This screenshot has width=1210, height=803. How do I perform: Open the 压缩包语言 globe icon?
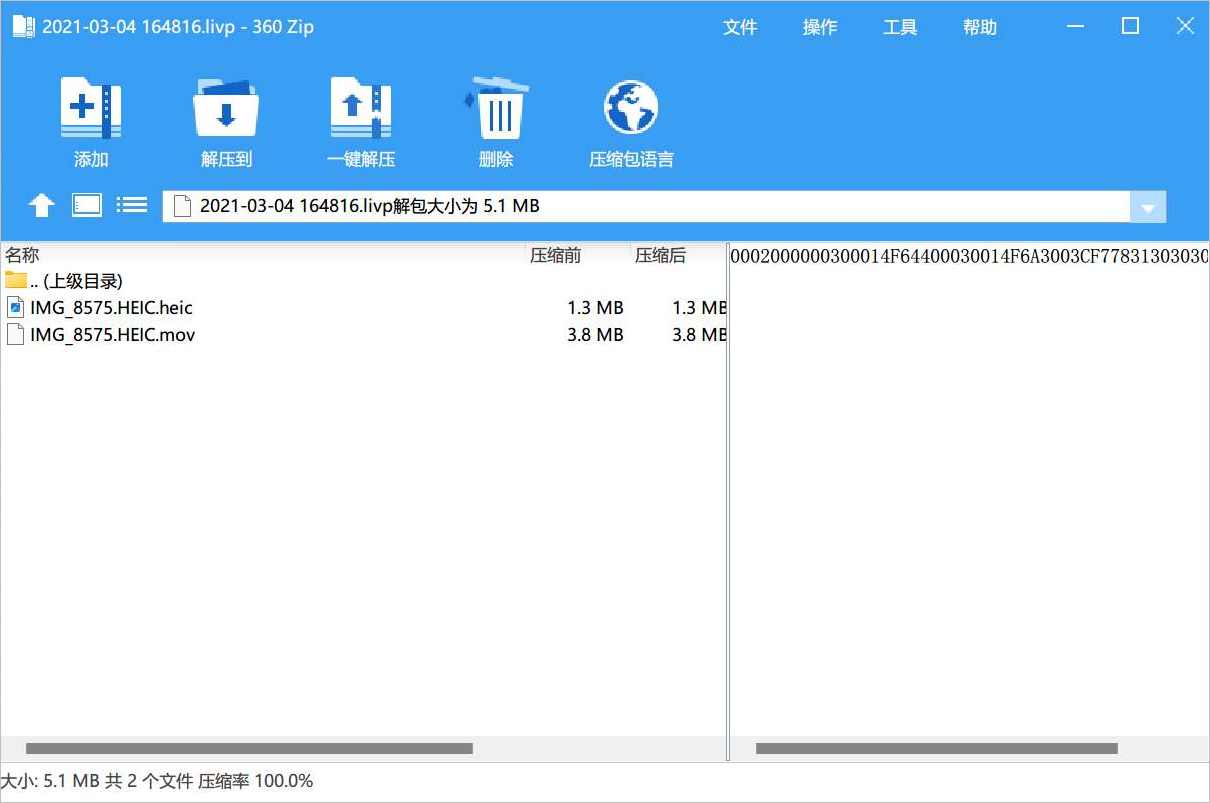[631, 108]
